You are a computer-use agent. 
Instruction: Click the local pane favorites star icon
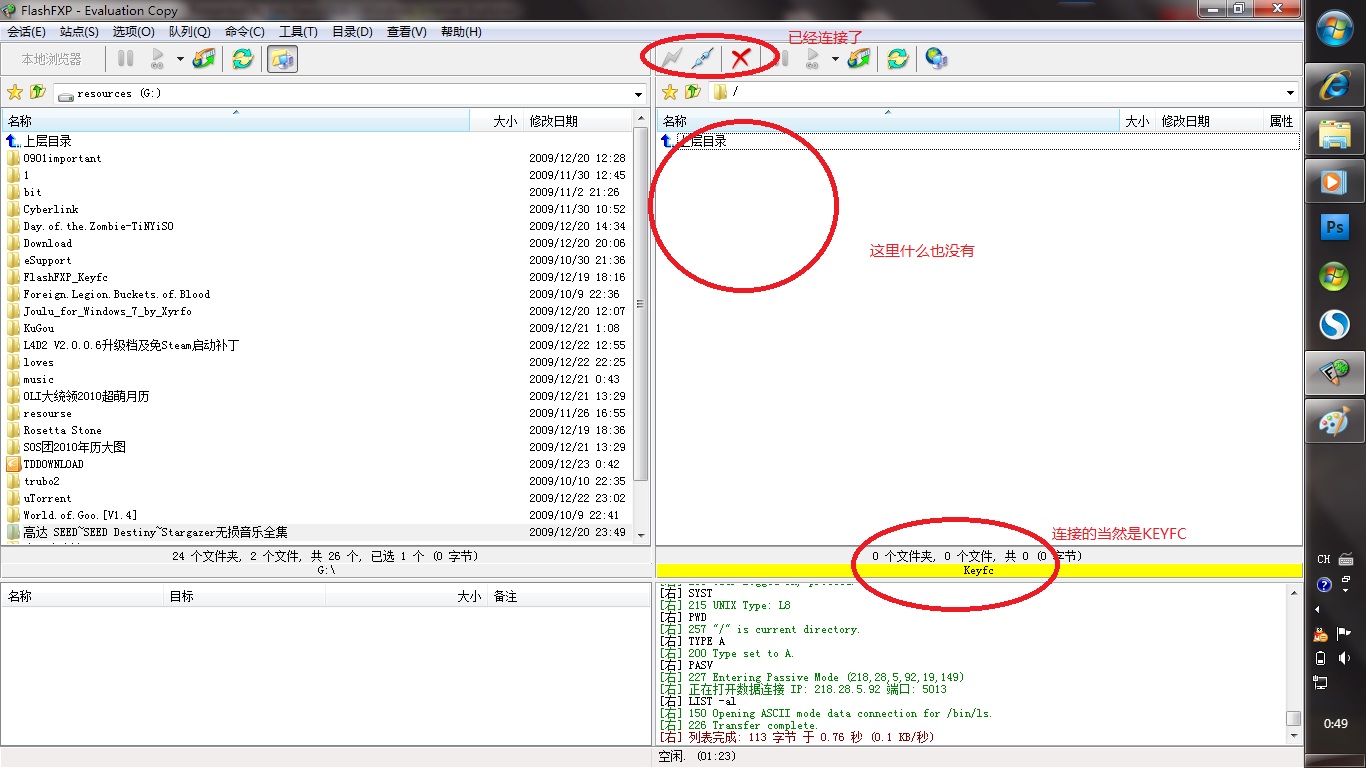(x=15, y=92)
